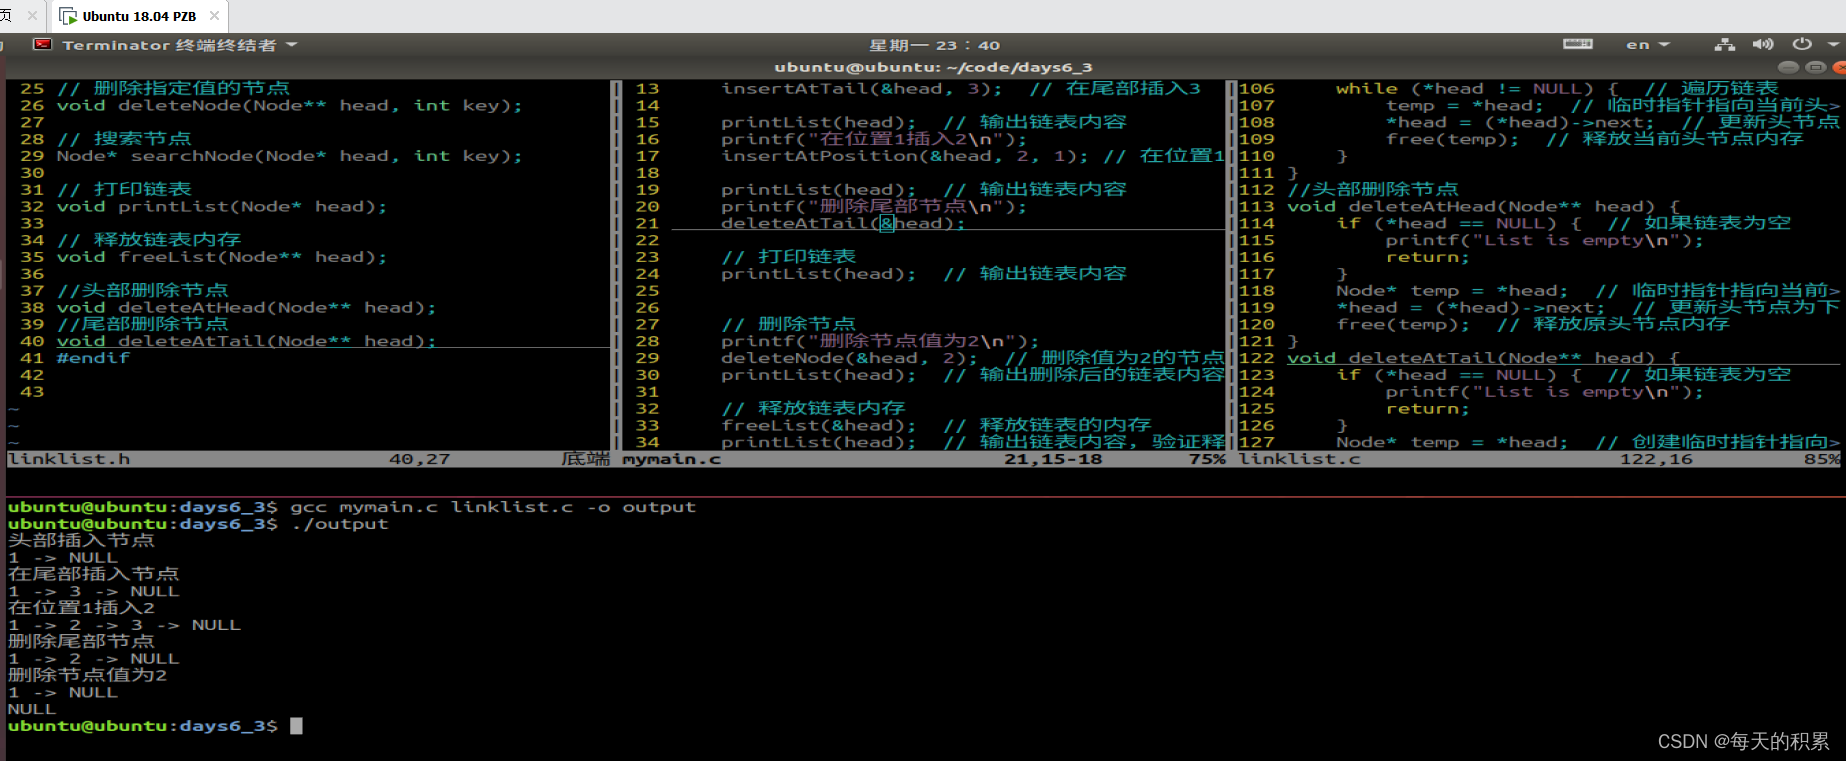This screenshot has width=1846, height=761.
Task: Open the en input language dropdown
Action: [1647, 45]
